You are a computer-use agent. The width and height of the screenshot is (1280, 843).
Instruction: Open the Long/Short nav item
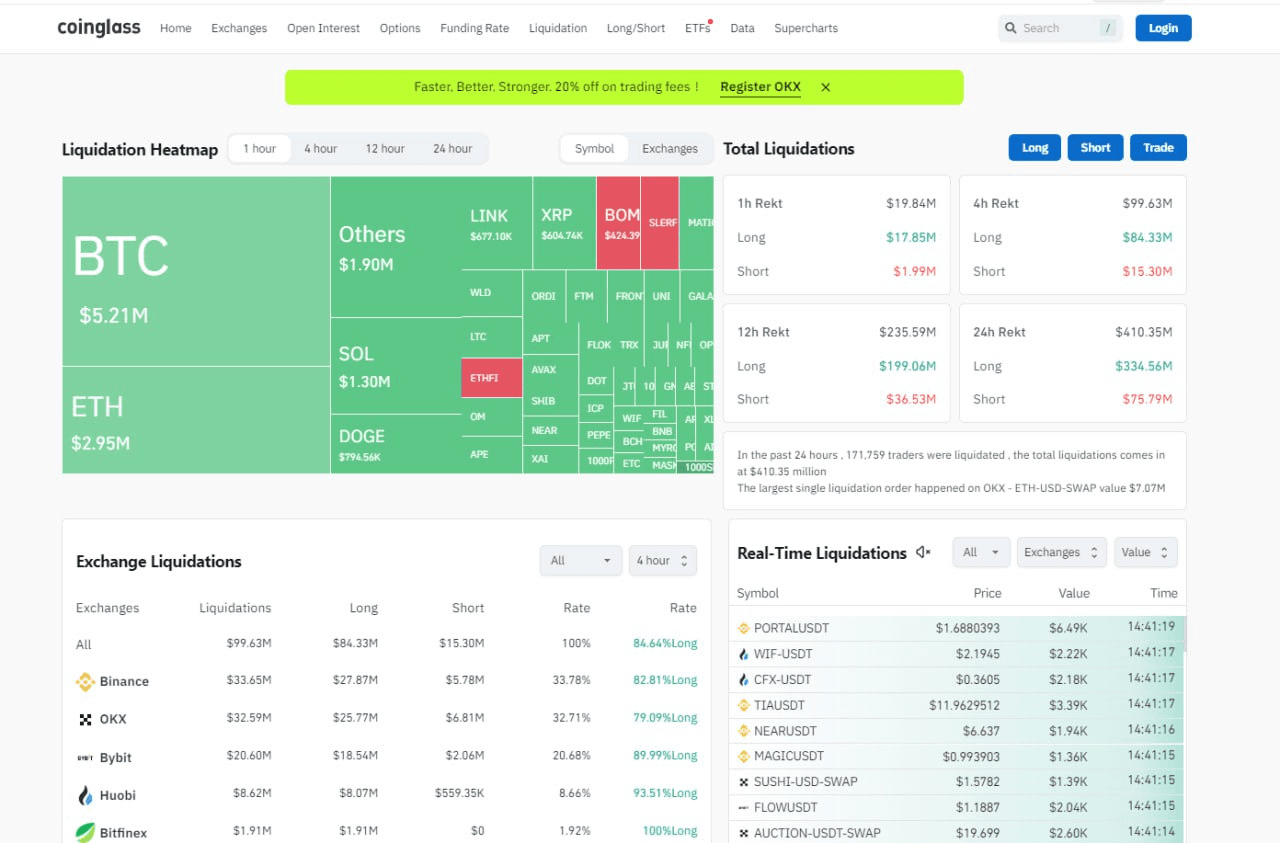[636, 28]
